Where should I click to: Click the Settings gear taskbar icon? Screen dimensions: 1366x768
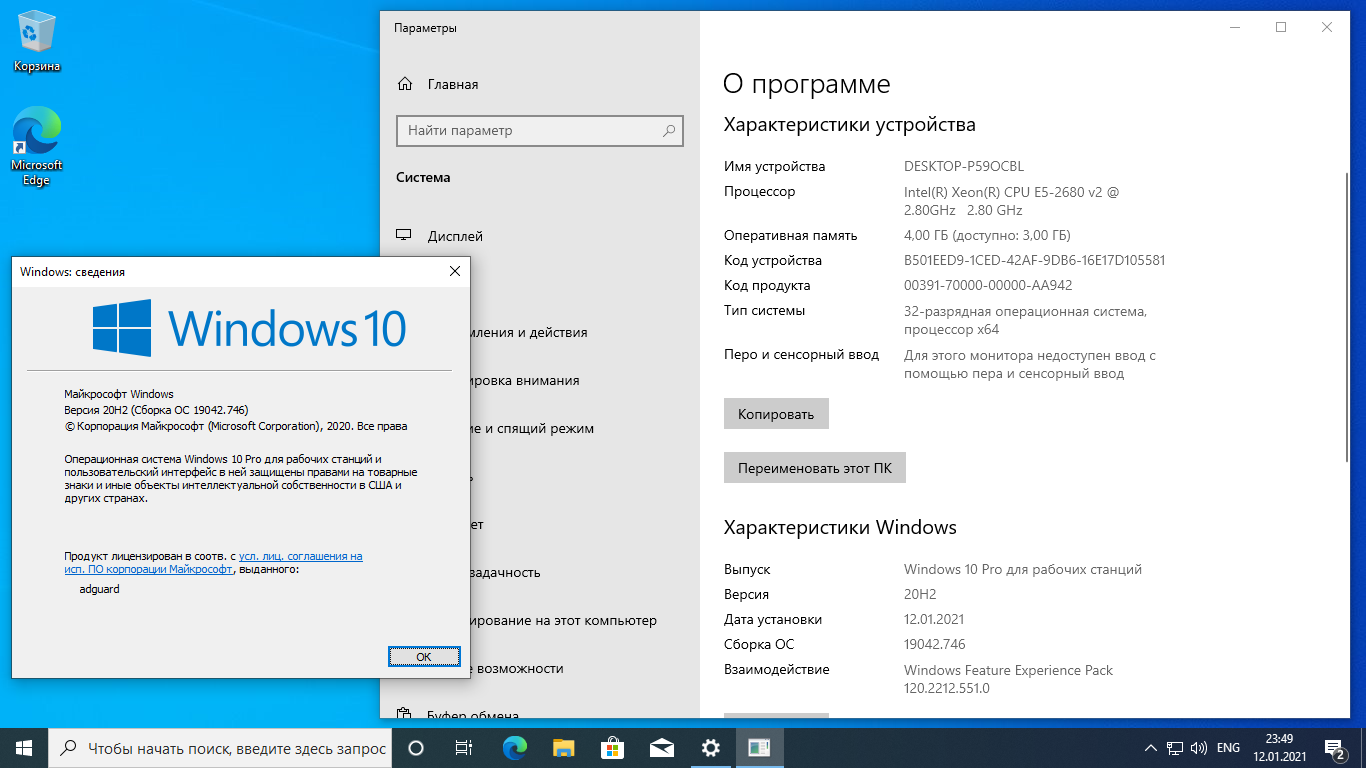tap(711, 748)
